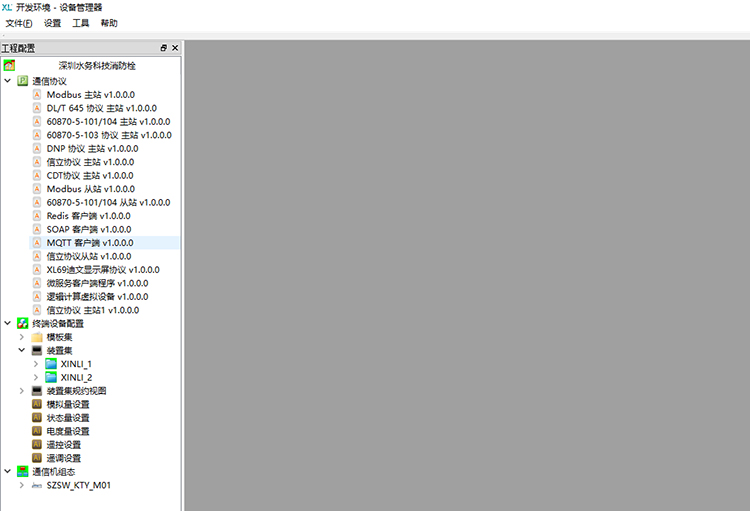Select SOAP 客户端 v1.0.0.0
This screenshot has height=511, width=750.
click(x=89, y=229)
